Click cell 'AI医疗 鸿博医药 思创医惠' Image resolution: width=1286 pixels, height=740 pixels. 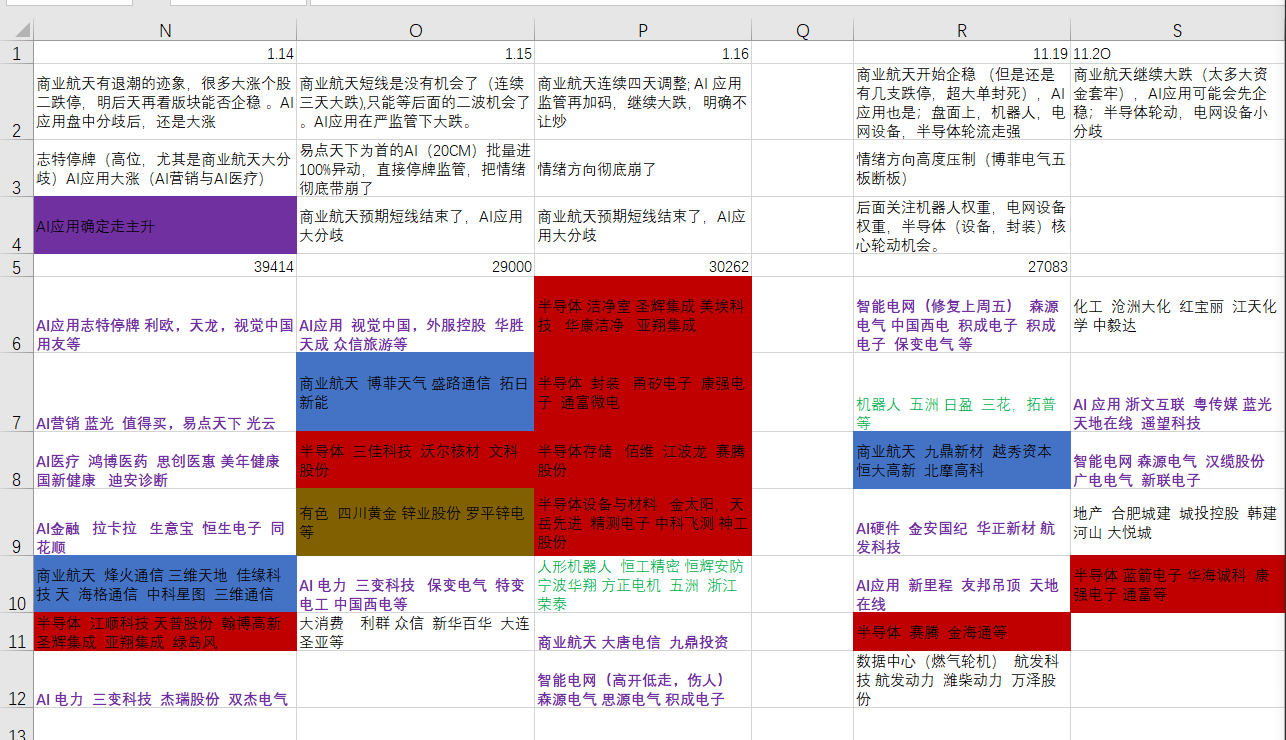click(x=165, y=470)
